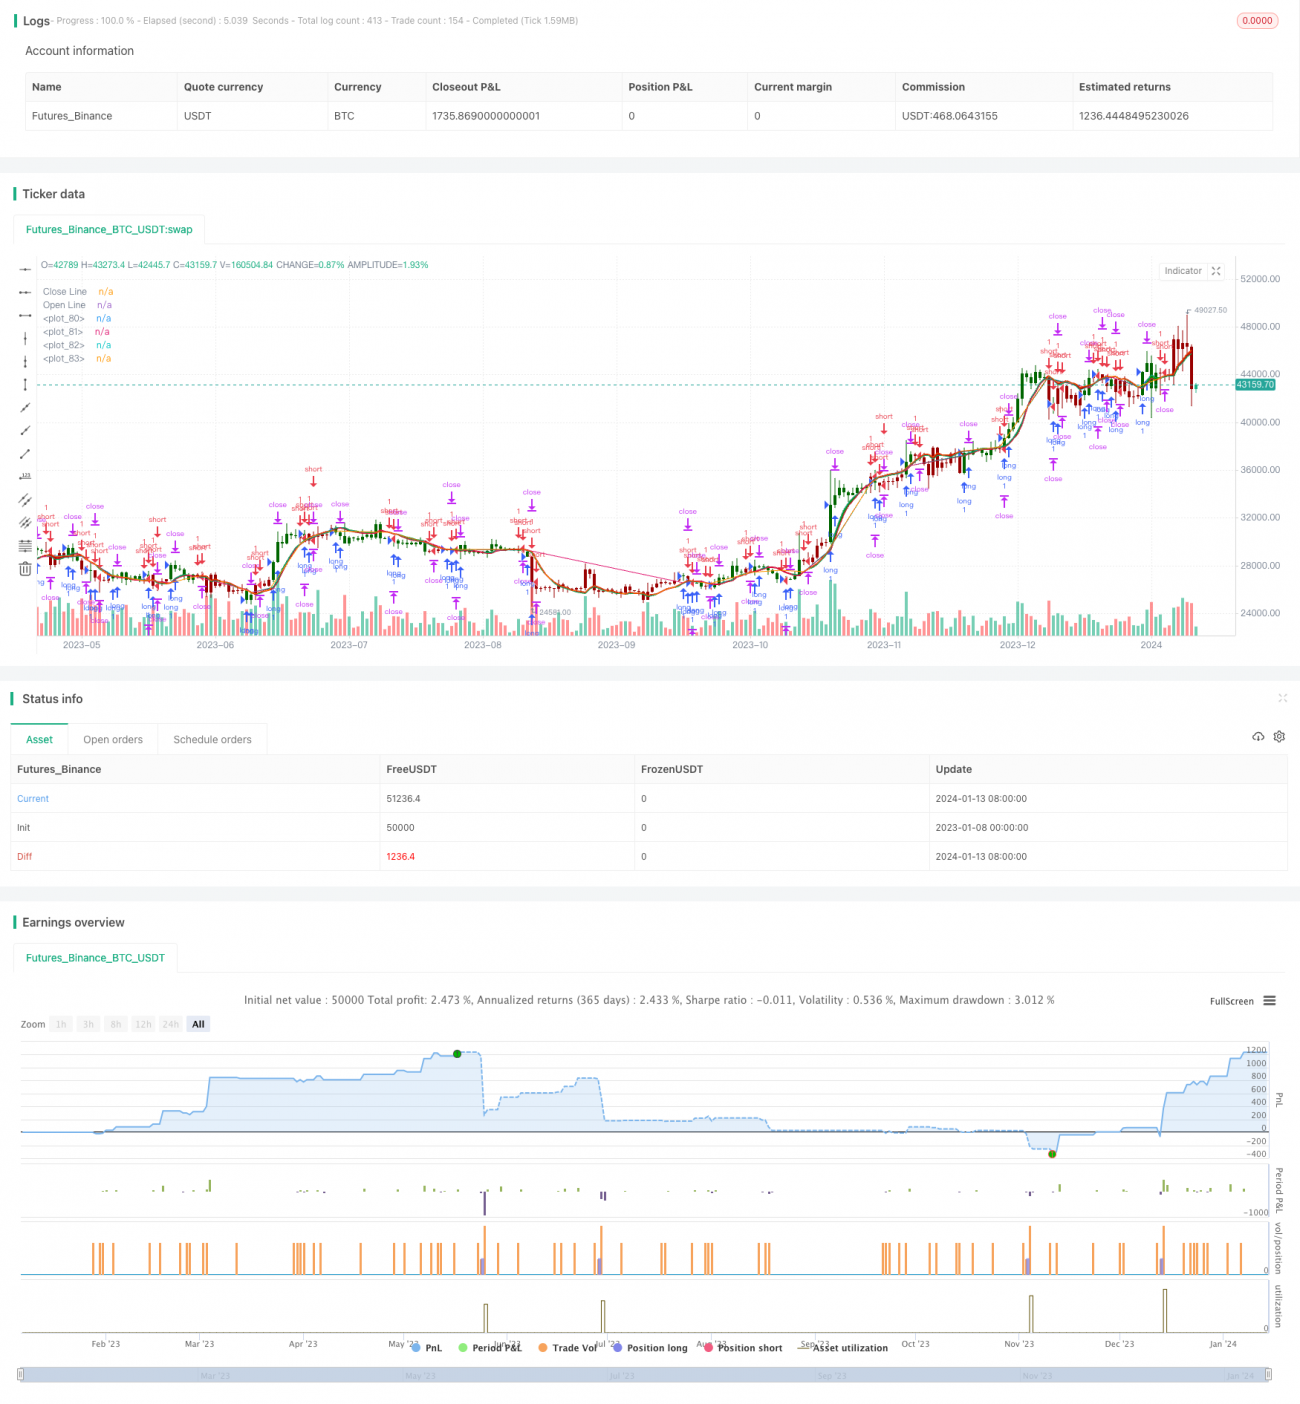The width and height of the screenshot is (1300, 1404).
Task: Expand Status info with its fullscreen icon
Action: tap(1283, 699)
